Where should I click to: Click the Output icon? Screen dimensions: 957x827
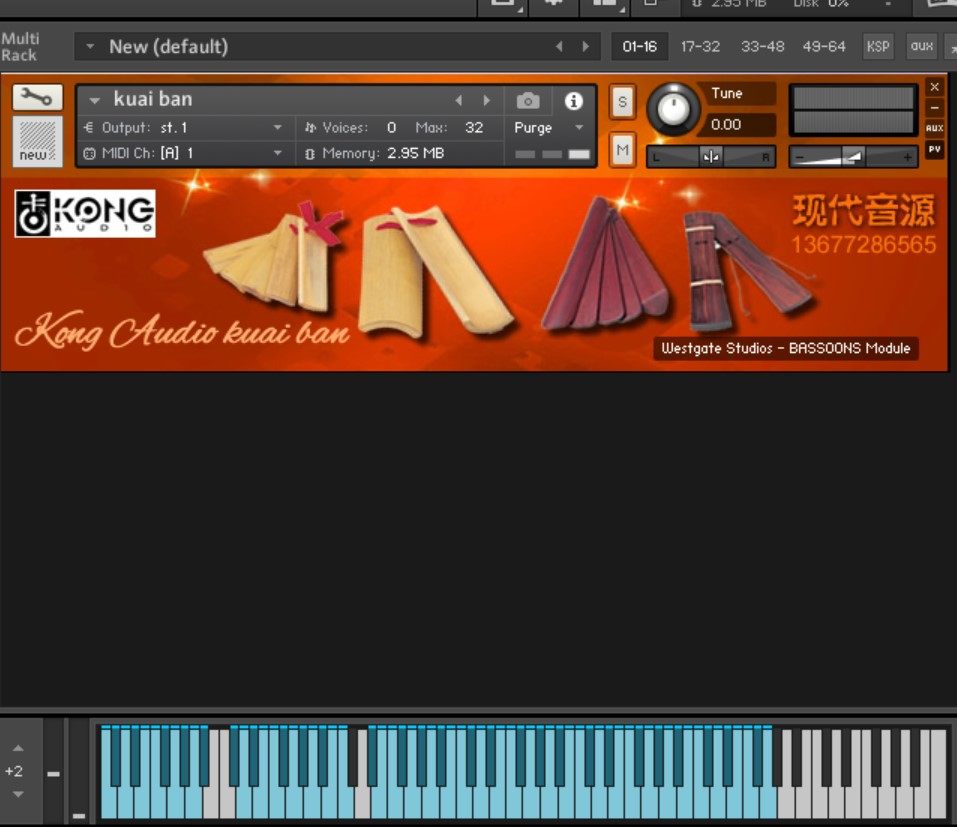coord(88,128)
